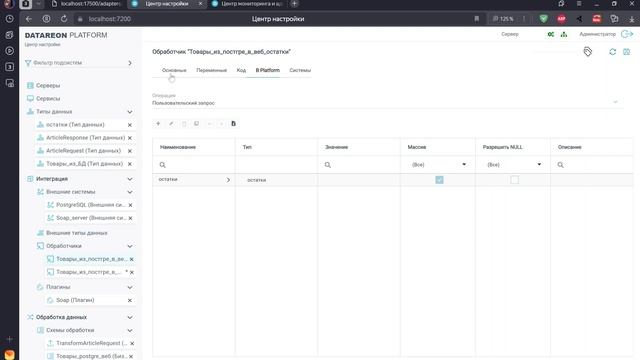Open Сервисы in sidebar
The image size is (640, 360).
[x=48, y=99]
